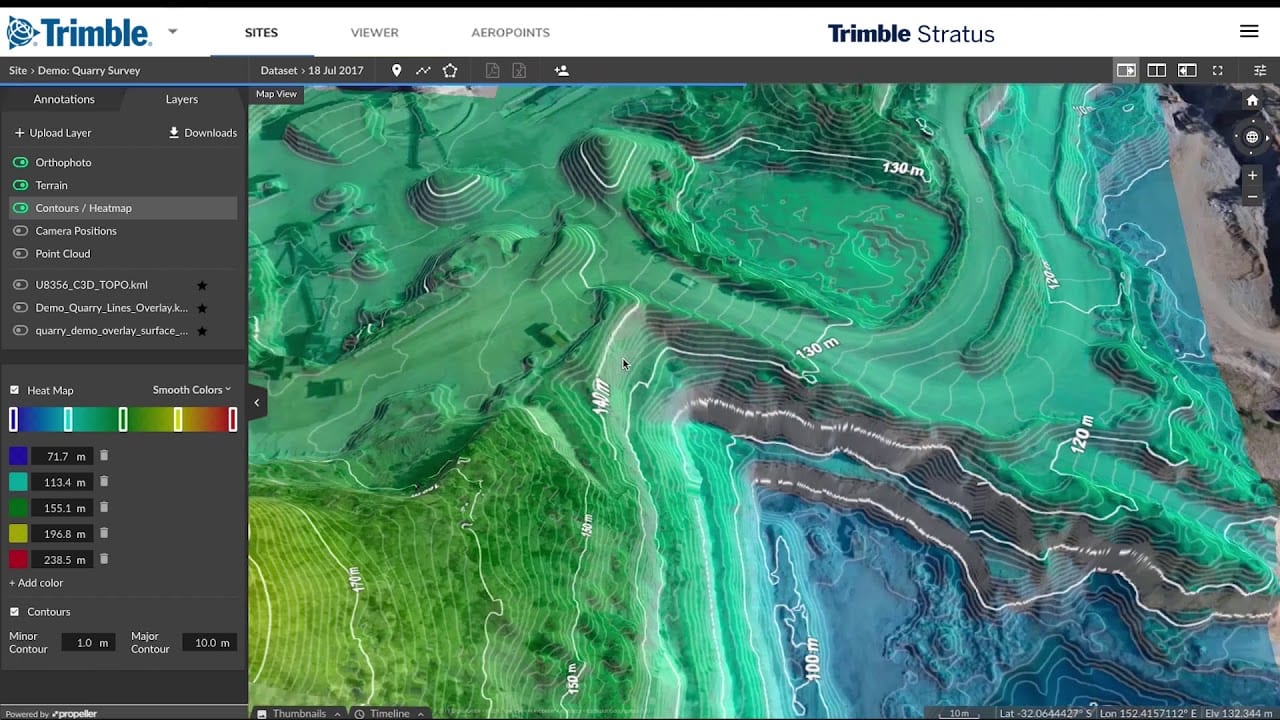1280x720 pixels.
Task: Open the Downloads button
Action: (203, 133)
